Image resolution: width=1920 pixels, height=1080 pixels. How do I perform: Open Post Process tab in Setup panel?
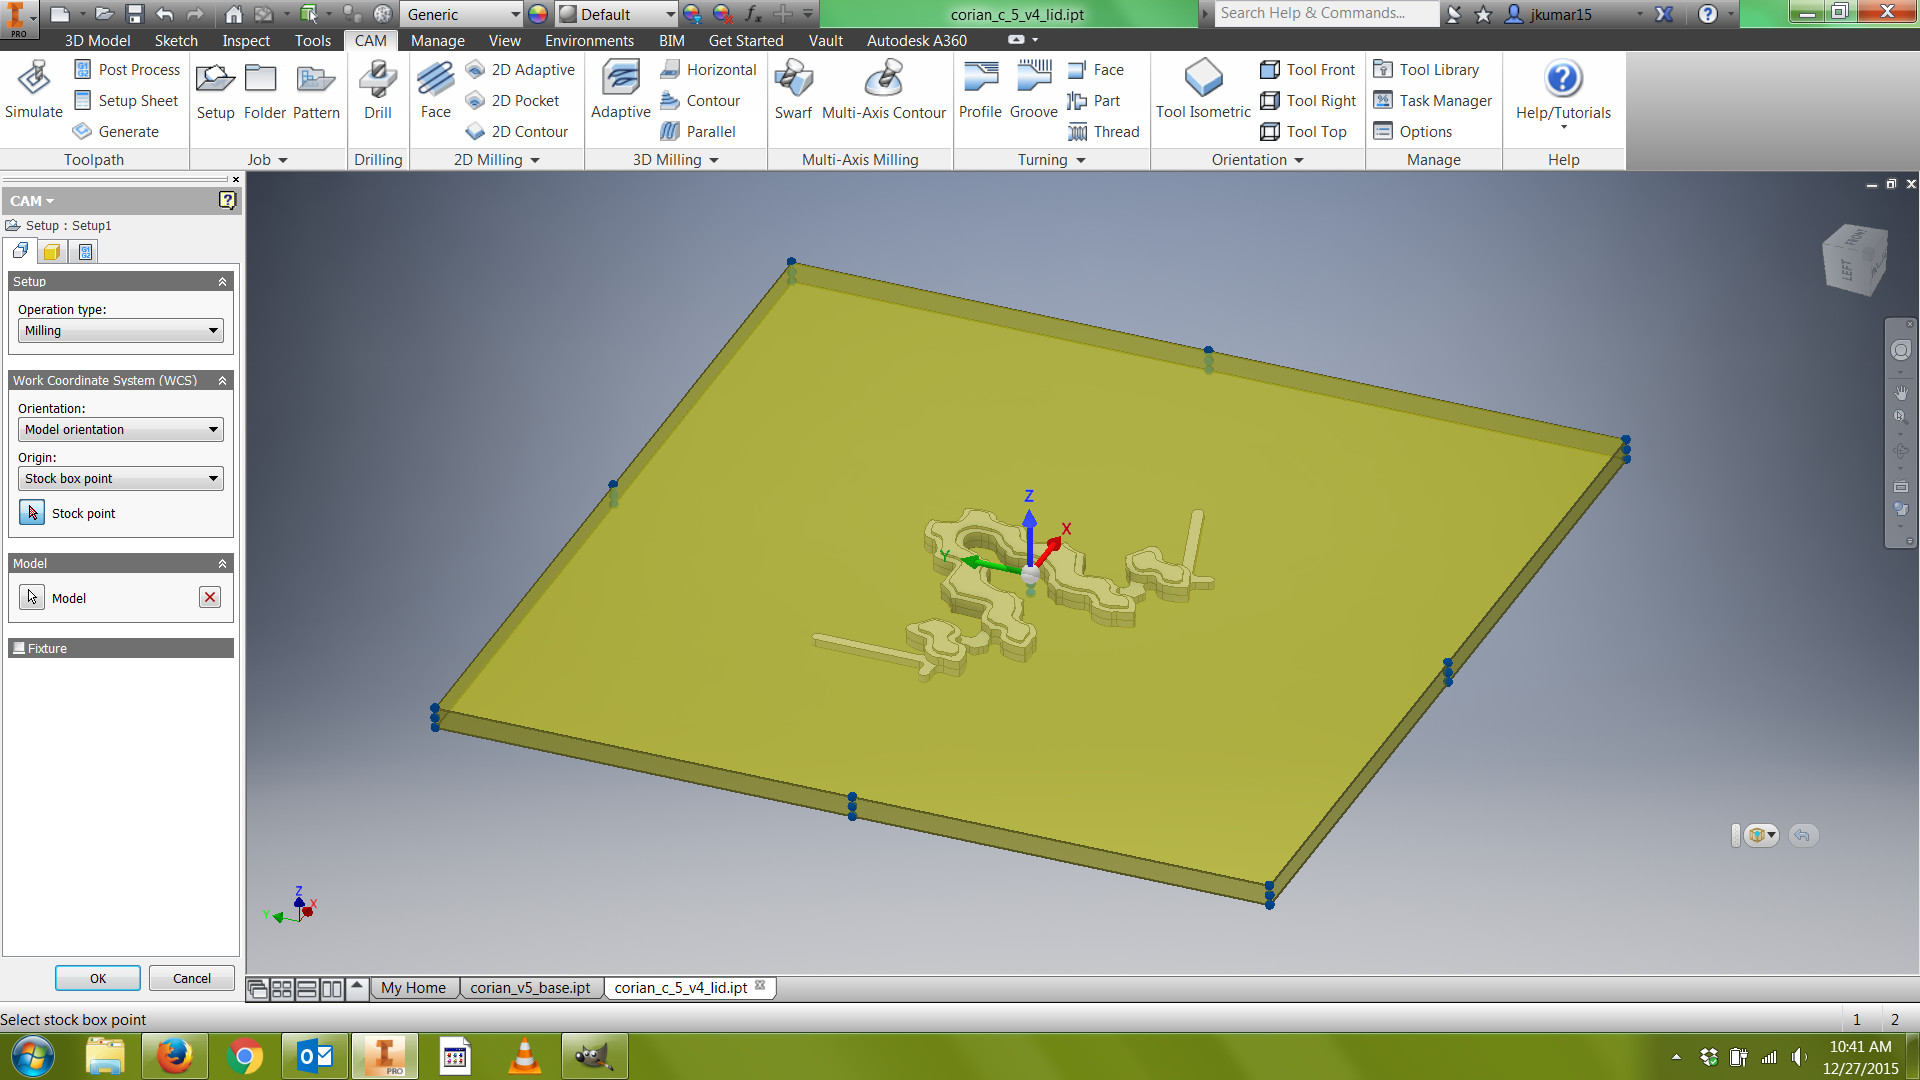click(85, 252)
